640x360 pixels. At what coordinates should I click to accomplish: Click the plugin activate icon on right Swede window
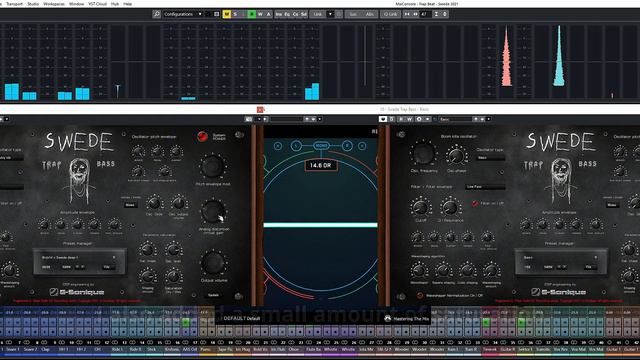pyautogui.click(x=383, y=119)
